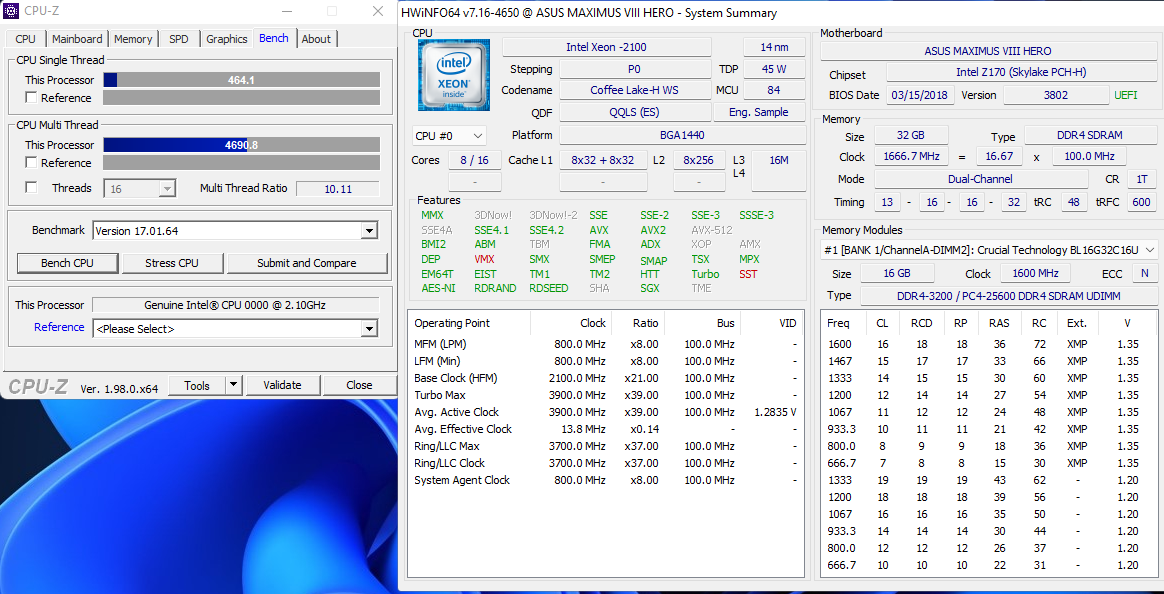Click the L3 cache 16M field

[779, 171]
